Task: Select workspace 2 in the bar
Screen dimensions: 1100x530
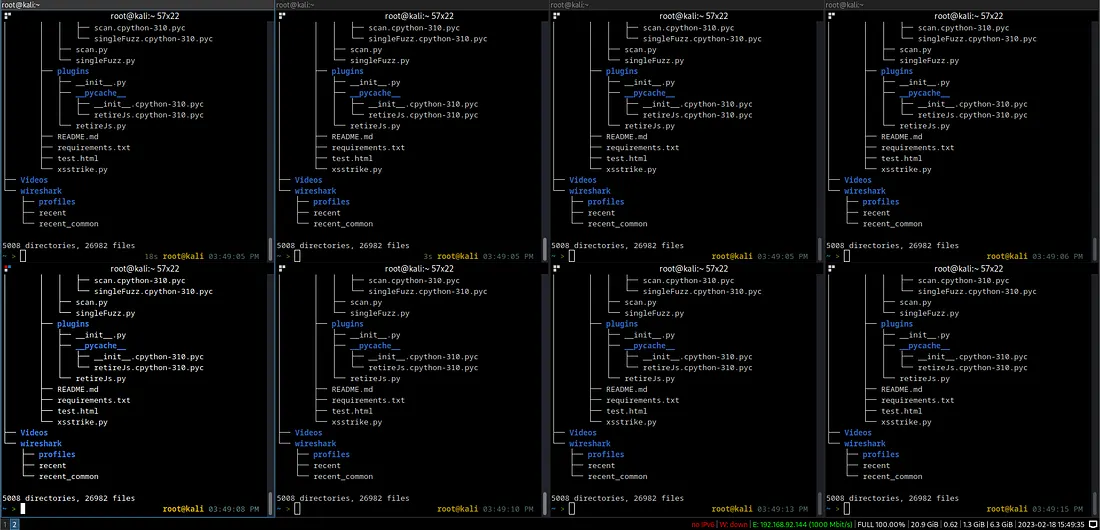Action: [x=14, y=523]
